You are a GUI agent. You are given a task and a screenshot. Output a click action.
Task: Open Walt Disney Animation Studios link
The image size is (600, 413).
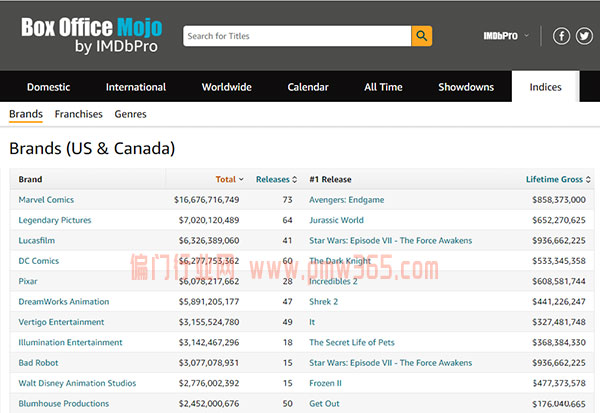click(x=77, y=383)
